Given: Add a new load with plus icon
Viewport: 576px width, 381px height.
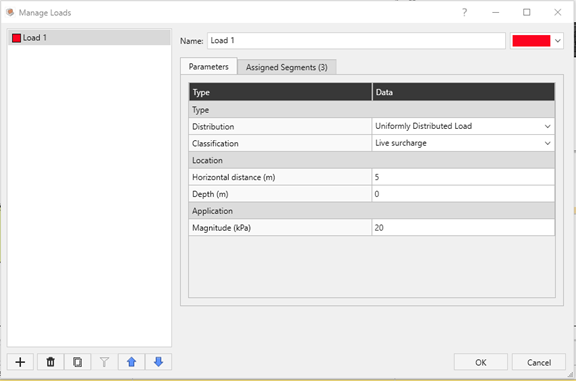Looking at the screenshot, I should click(x=20, y=362).
